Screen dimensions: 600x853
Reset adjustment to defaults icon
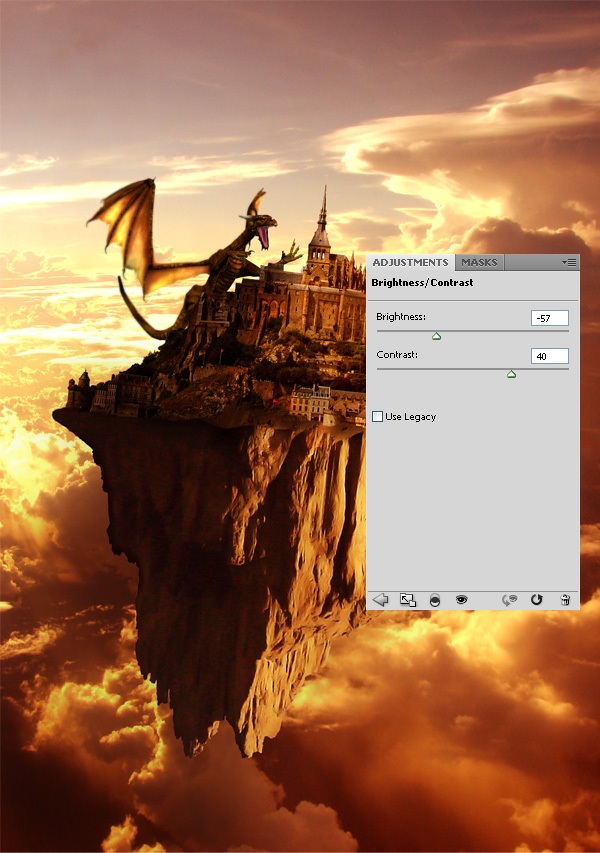click(x=536, y=599)
